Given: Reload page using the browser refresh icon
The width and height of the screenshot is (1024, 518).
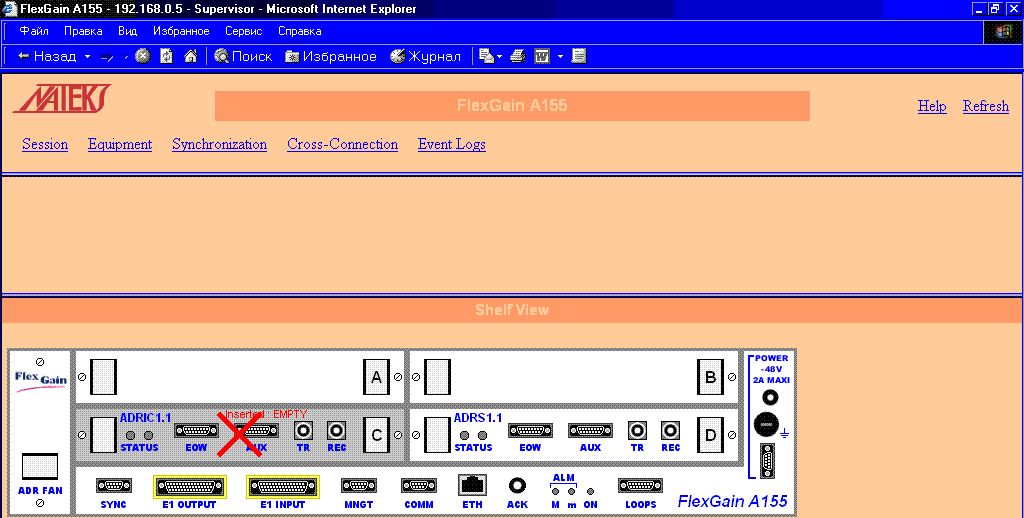Looking at the screenshot, I should [167, 56].
